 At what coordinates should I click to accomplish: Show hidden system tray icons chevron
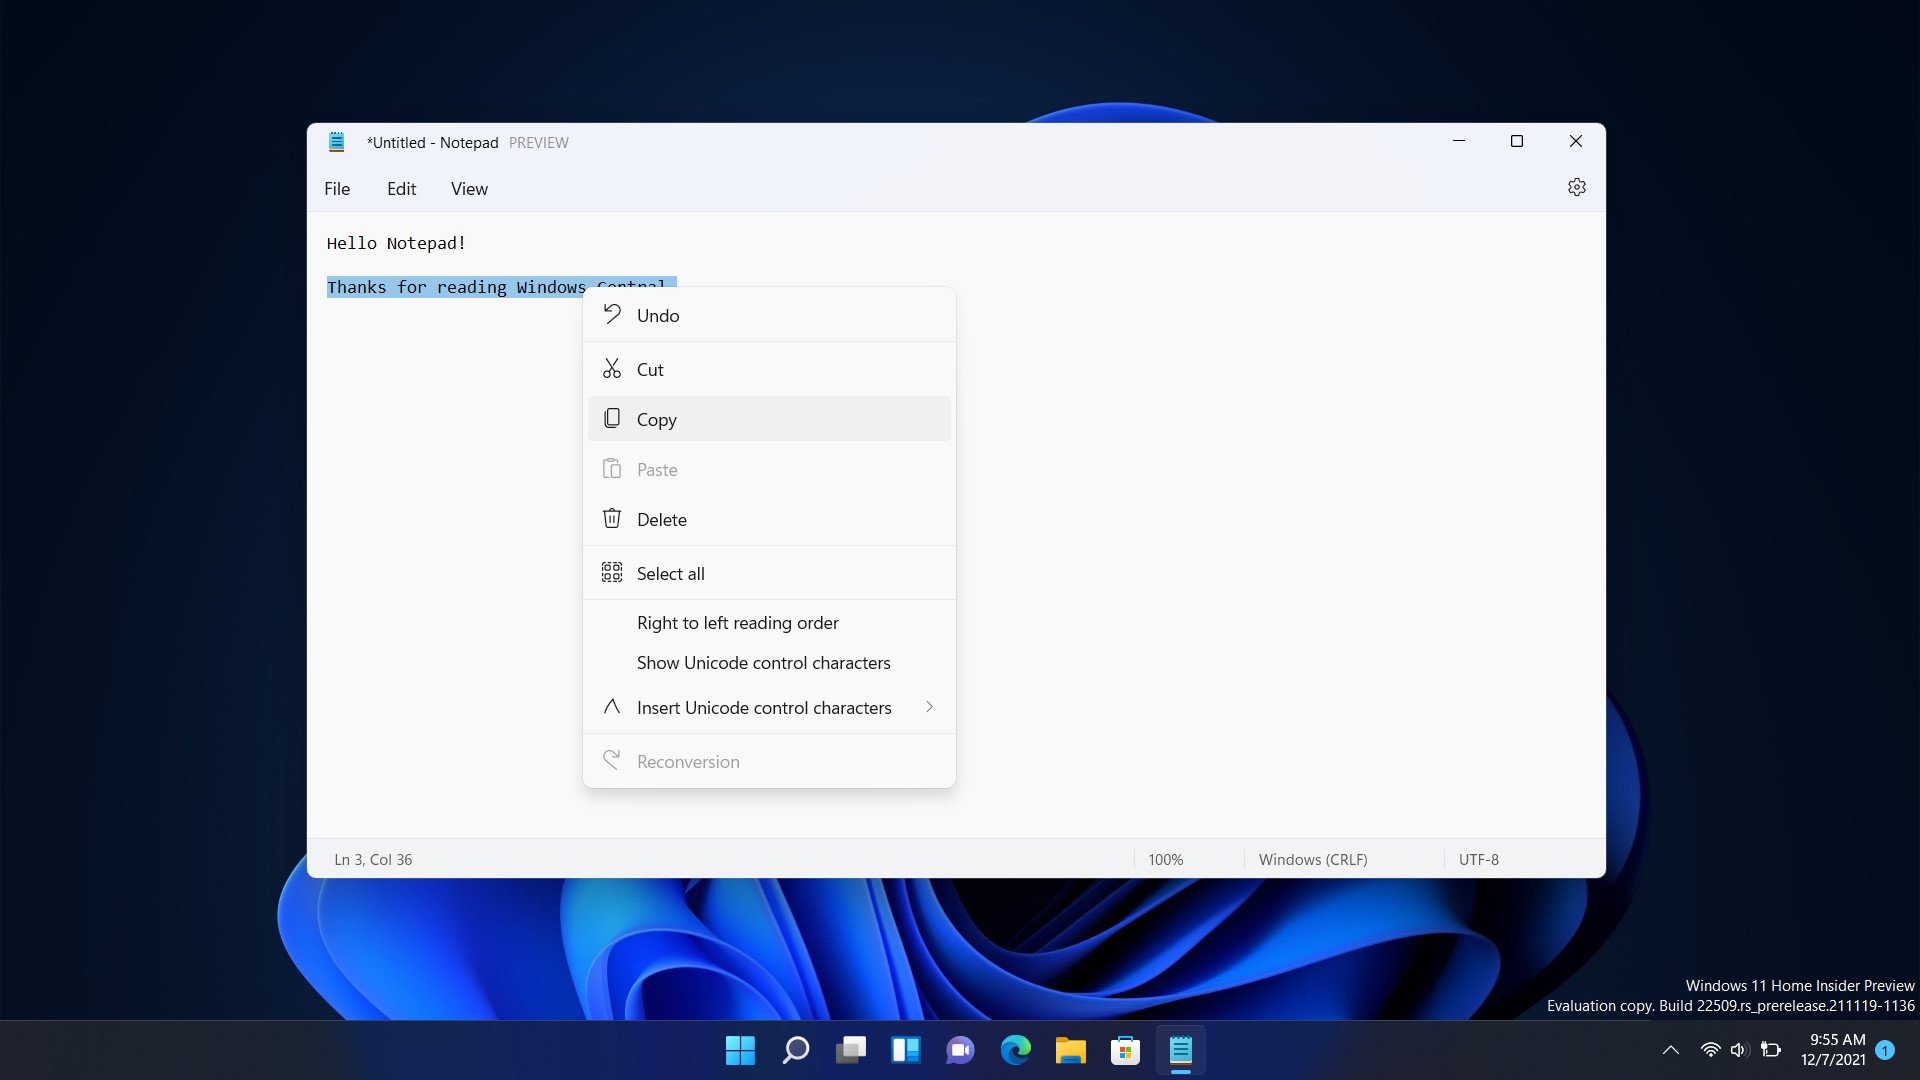point(1670,1050)
